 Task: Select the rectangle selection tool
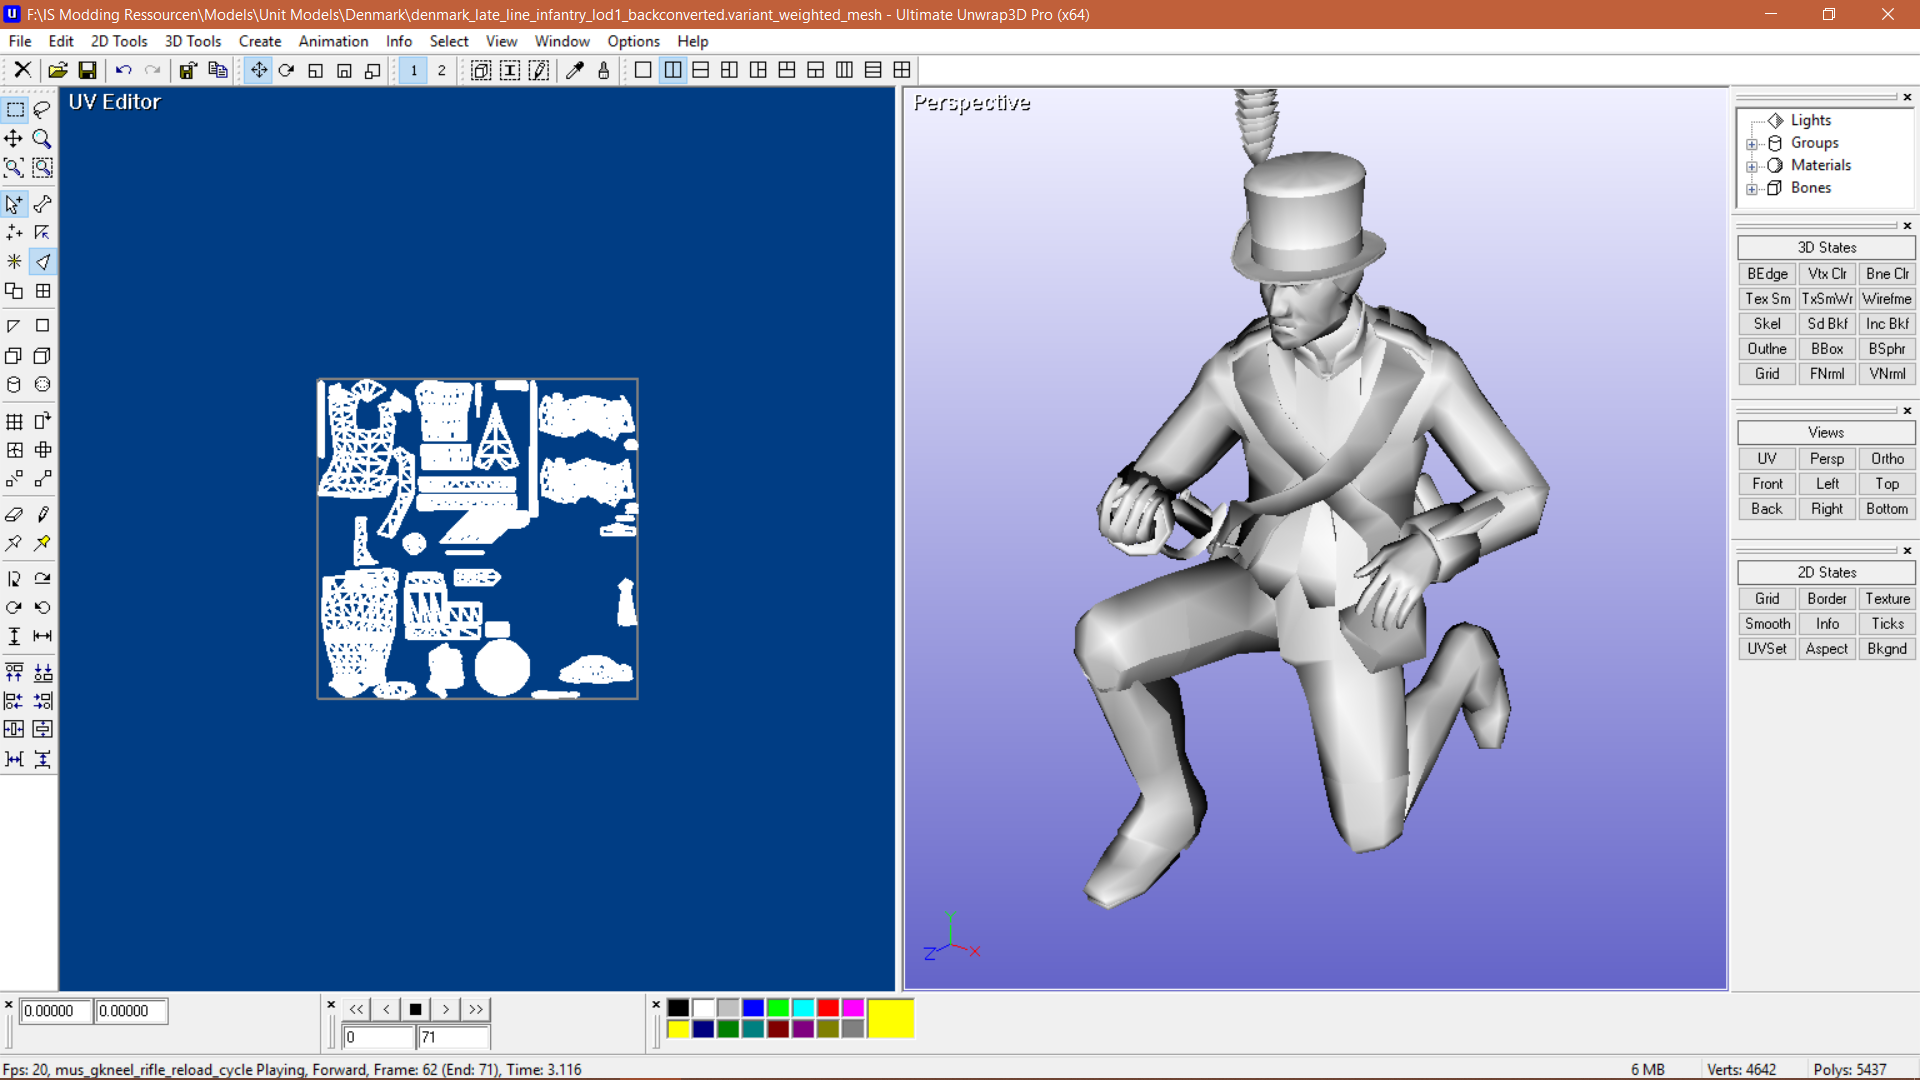coord(14,110)
